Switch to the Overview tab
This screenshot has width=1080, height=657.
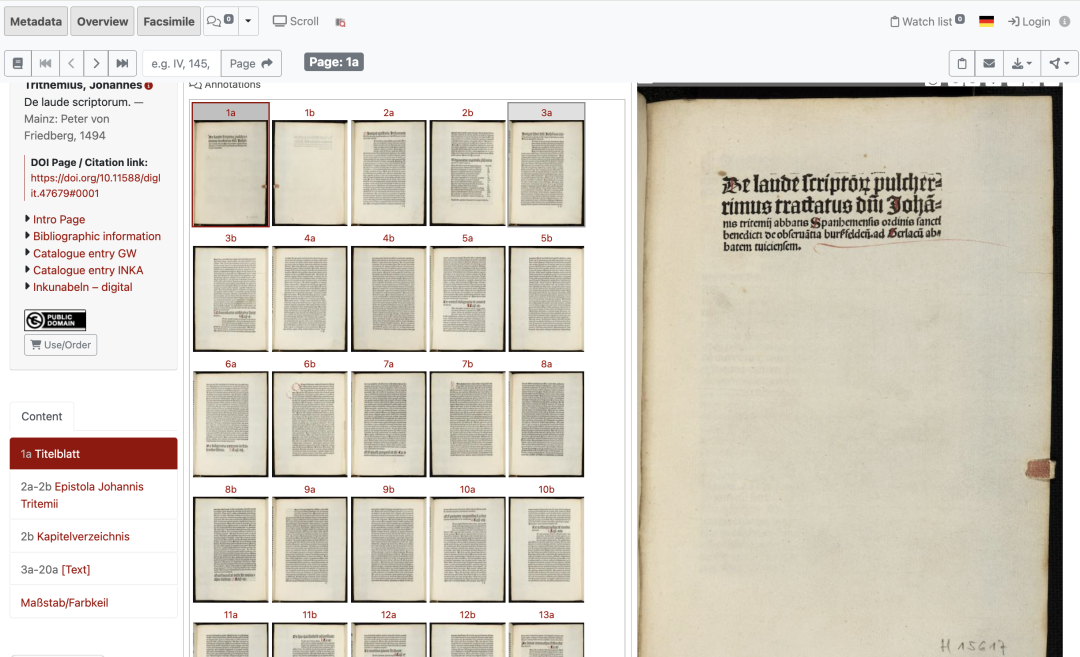tap(102, 21)
